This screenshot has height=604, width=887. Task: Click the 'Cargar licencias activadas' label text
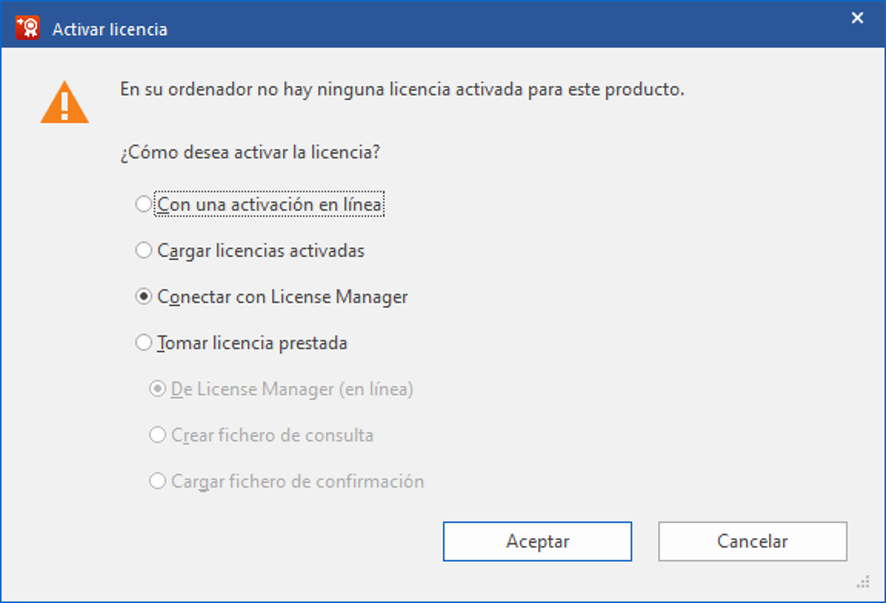click(260, 250)
